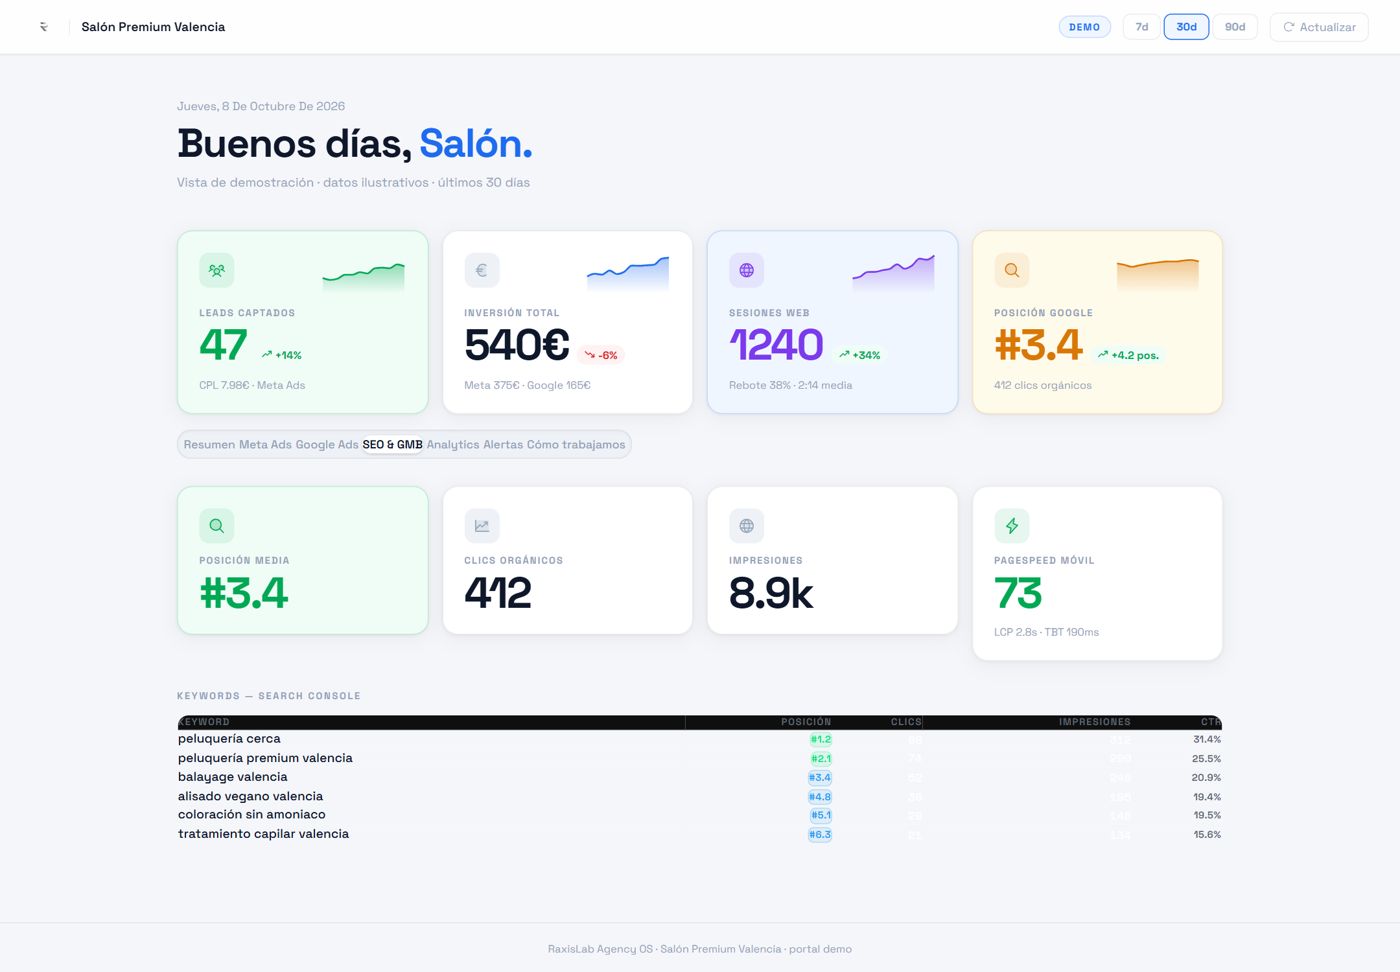Click the #1.2 position badge
The width and height of the screenshot is (1400, 972).
[x=820, y=740]
